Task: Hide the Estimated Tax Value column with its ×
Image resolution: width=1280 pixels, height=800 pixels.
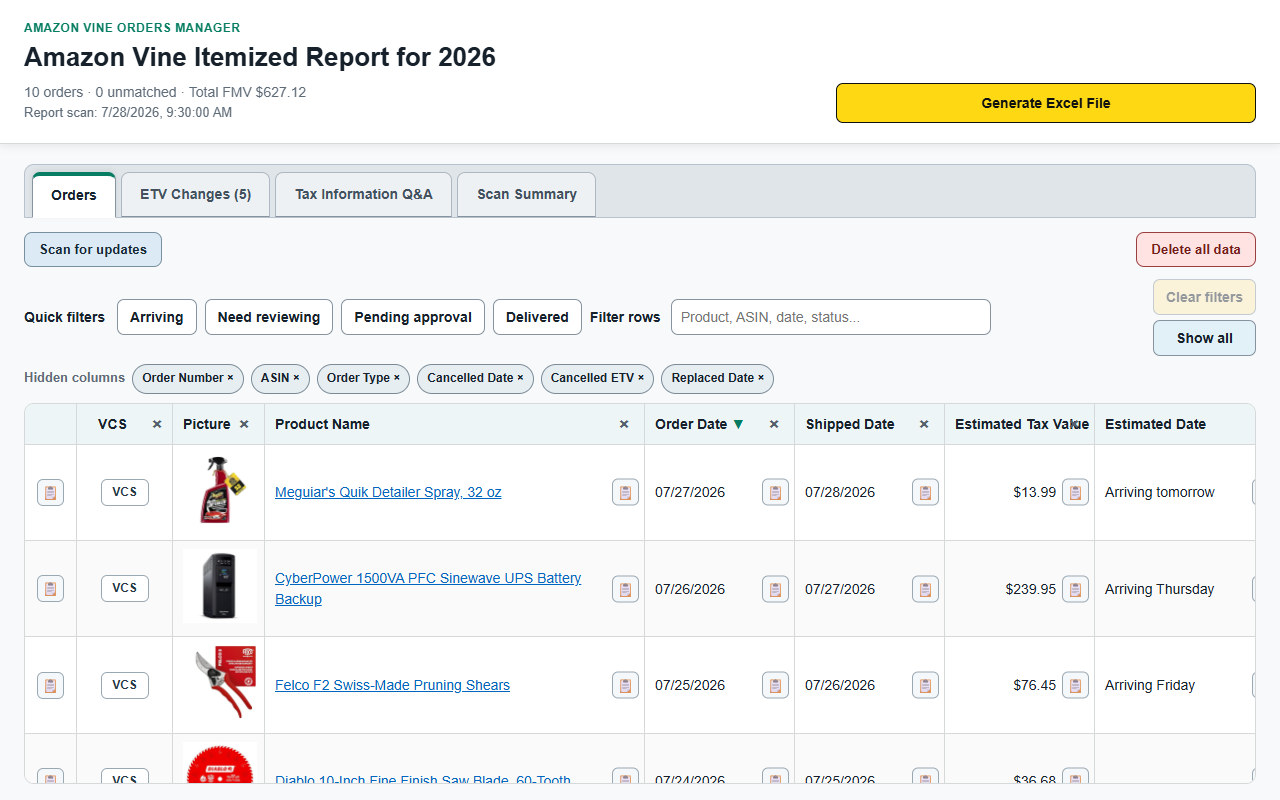Action: (1075, 424)
